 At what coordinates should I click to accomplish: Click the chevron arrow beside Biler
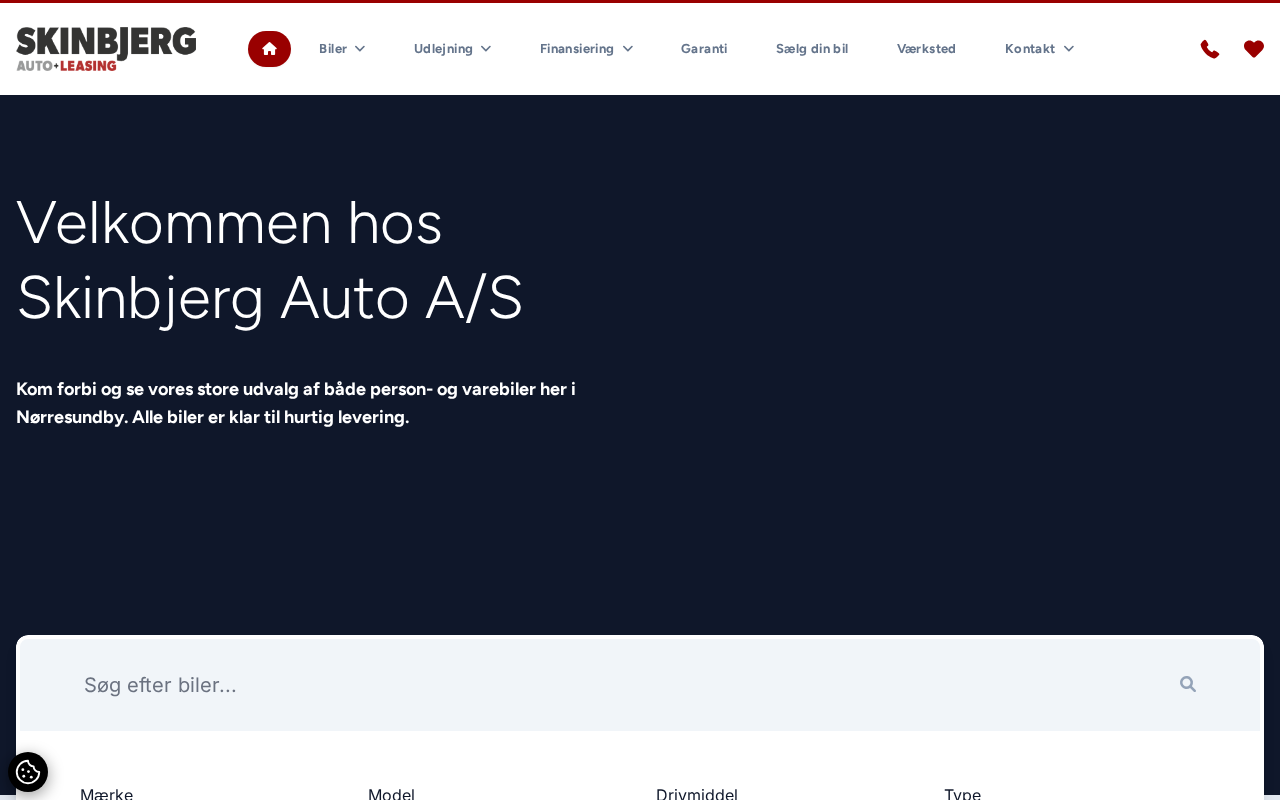click(360, 49)
